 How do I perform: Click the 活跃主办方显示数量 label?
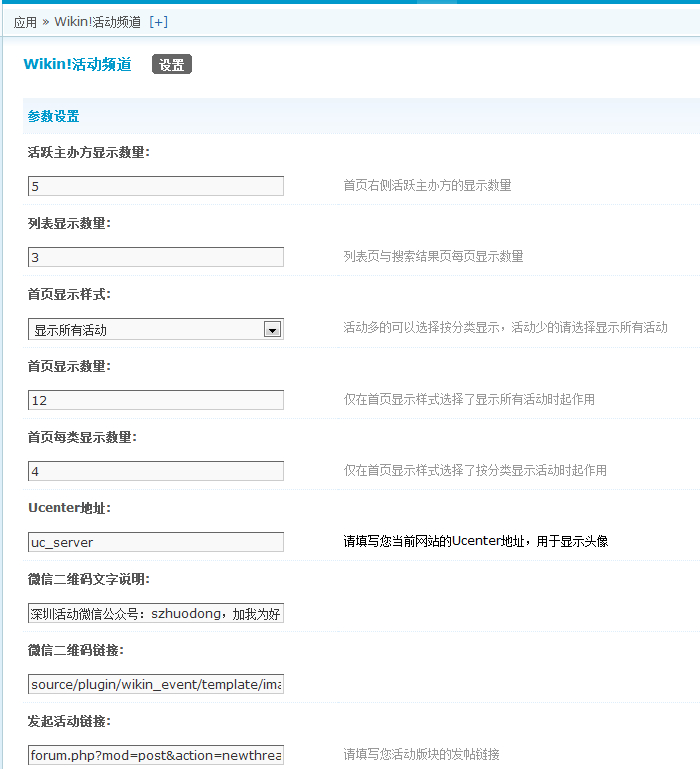(89, 153)
